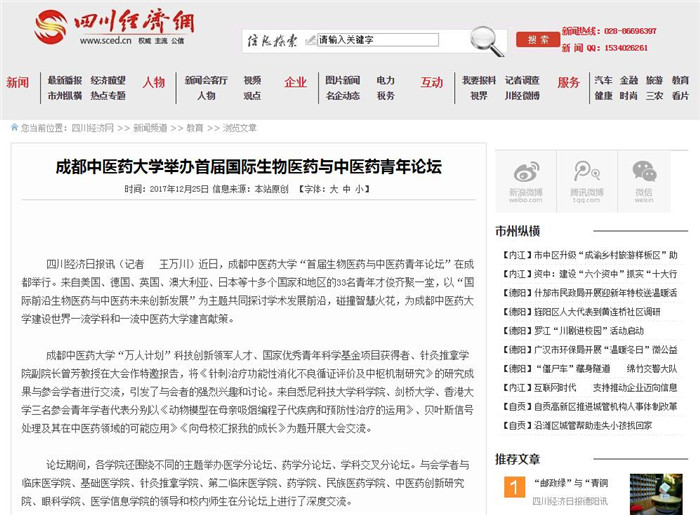Open the 企业 navigation category
700x515 pixels.
pyautogui.click(x=295, y=82)
